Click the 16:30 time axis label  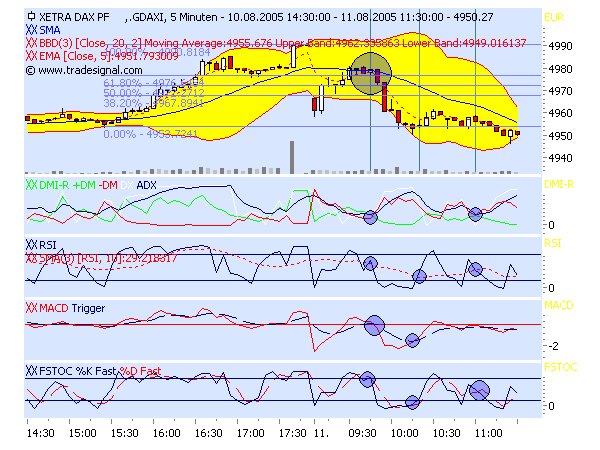point(209,433)
